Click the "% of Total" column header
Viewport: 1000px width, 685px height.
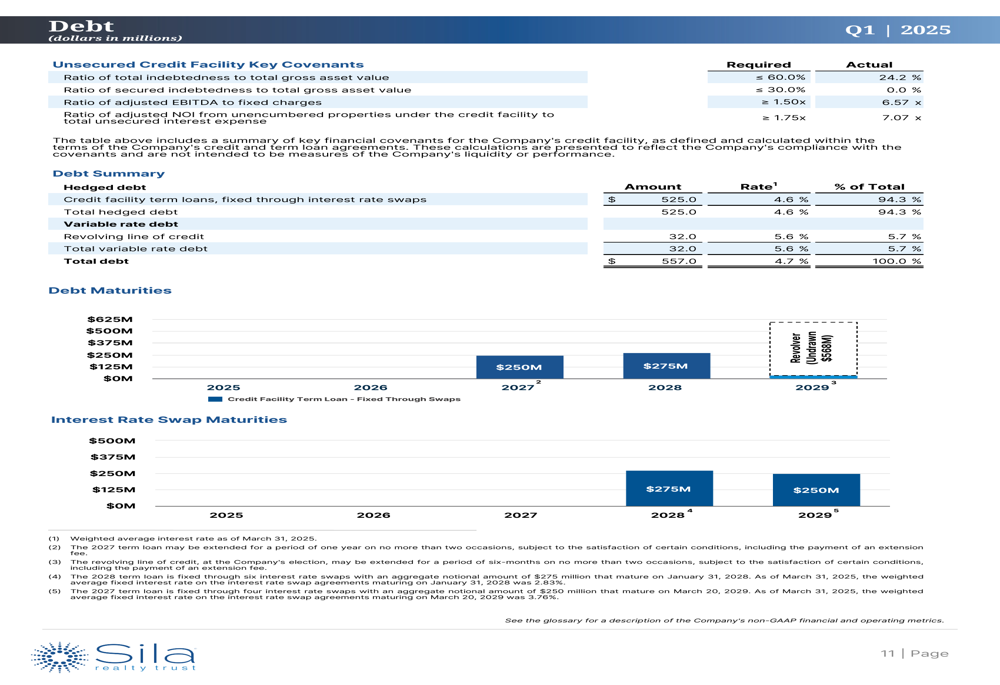coord(869,187)
